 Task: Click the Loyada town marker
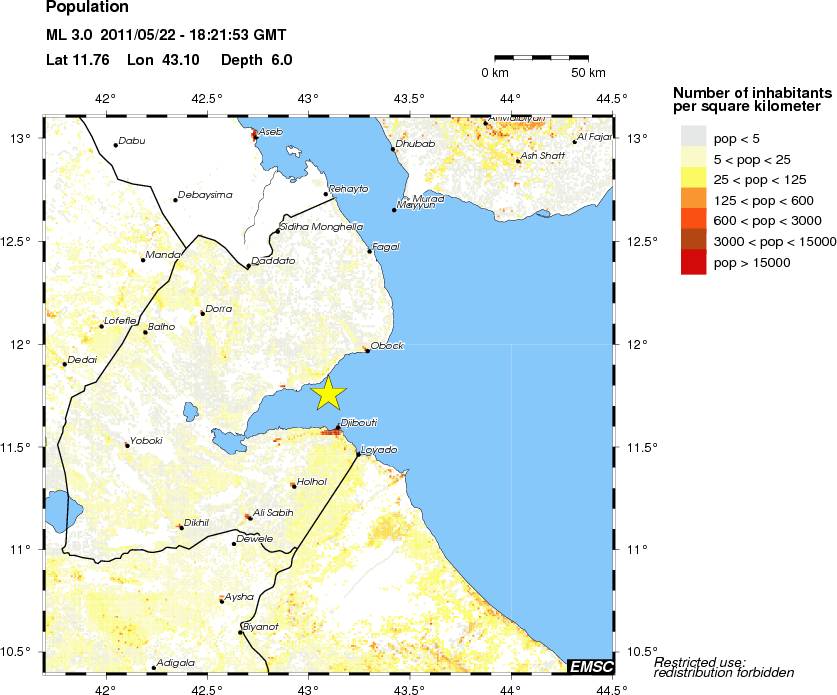click(x=358, y=454)
